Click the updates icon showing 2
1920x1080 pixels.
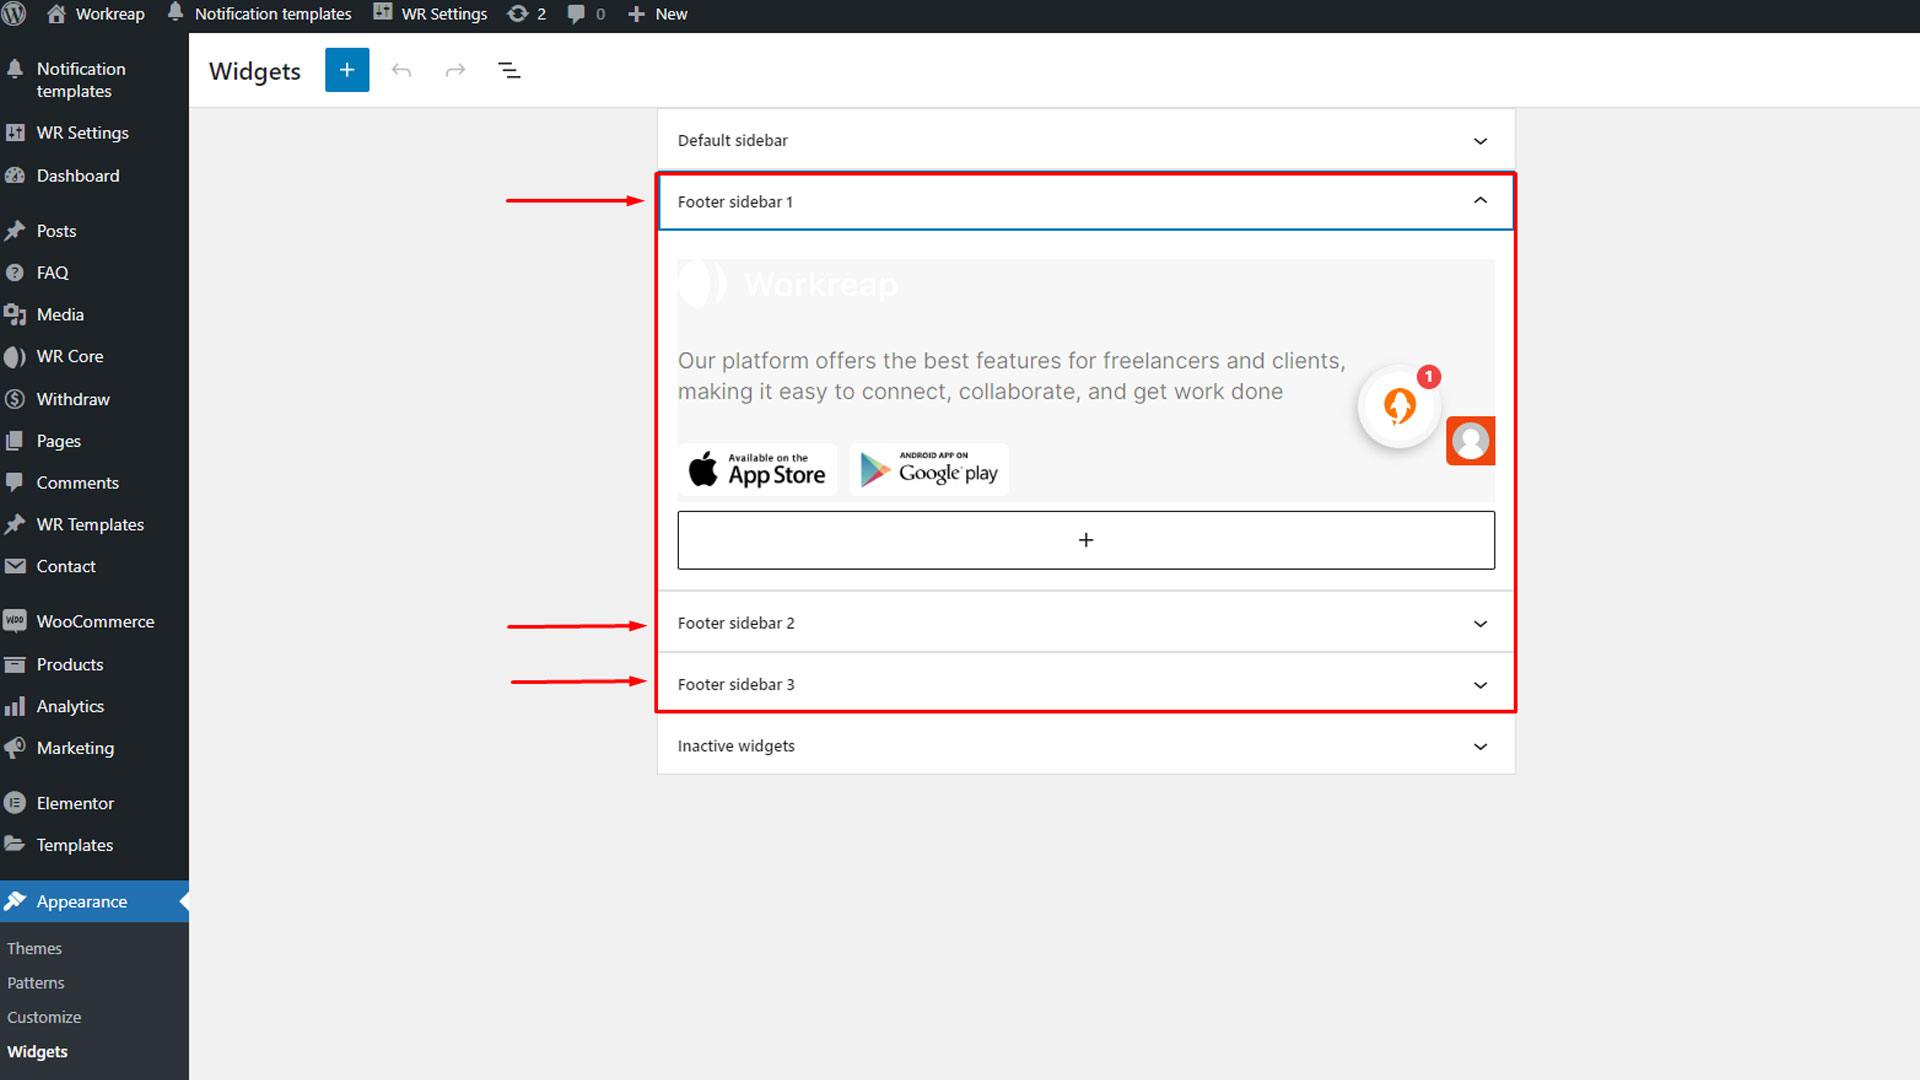pyautogui.click(x=527, y=14)
